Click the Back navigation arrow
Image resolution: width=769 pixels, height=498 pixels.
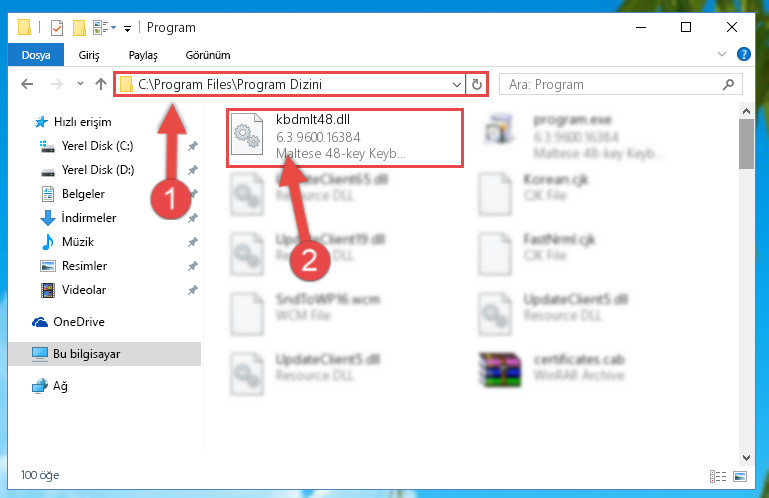pyautogui.click(x=27, y=84)
